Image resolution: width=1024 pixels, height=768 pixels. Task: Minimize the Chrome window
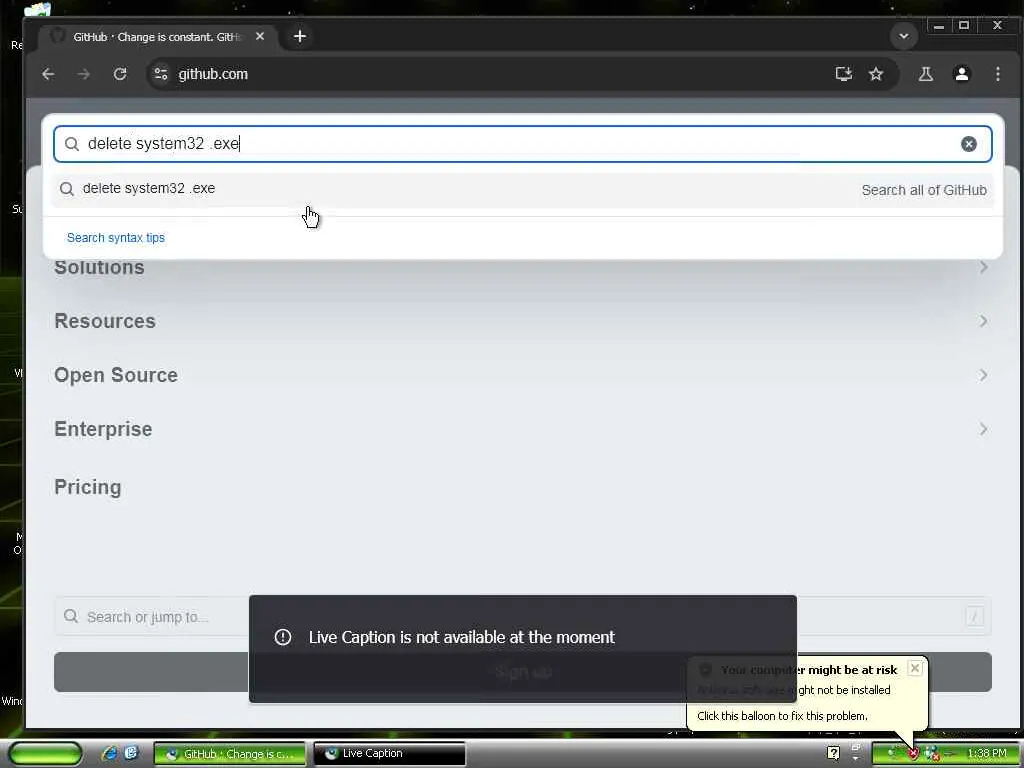(x=938, y=26)
